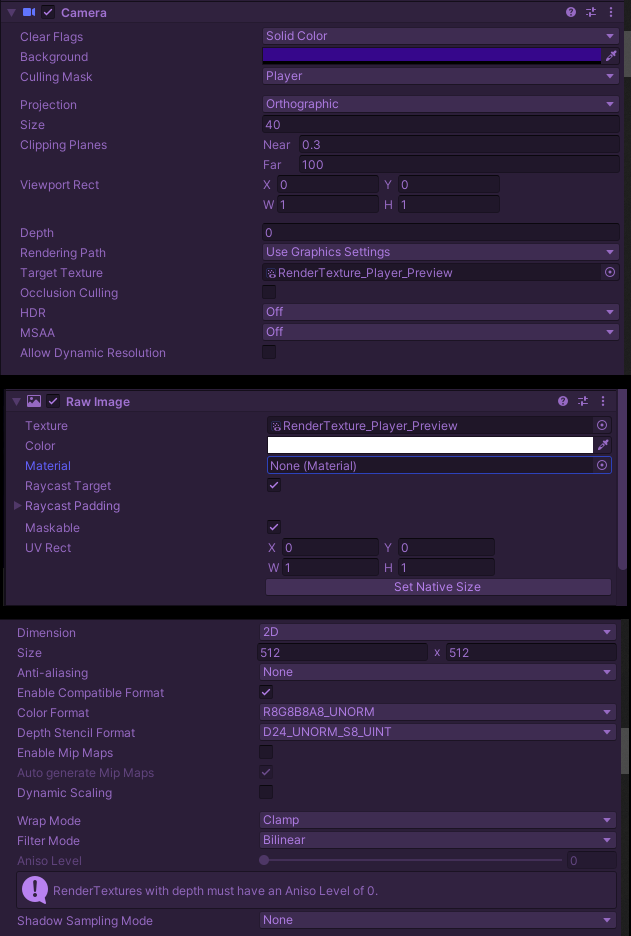Open the Clear Flags dropdown

(440, 36)
